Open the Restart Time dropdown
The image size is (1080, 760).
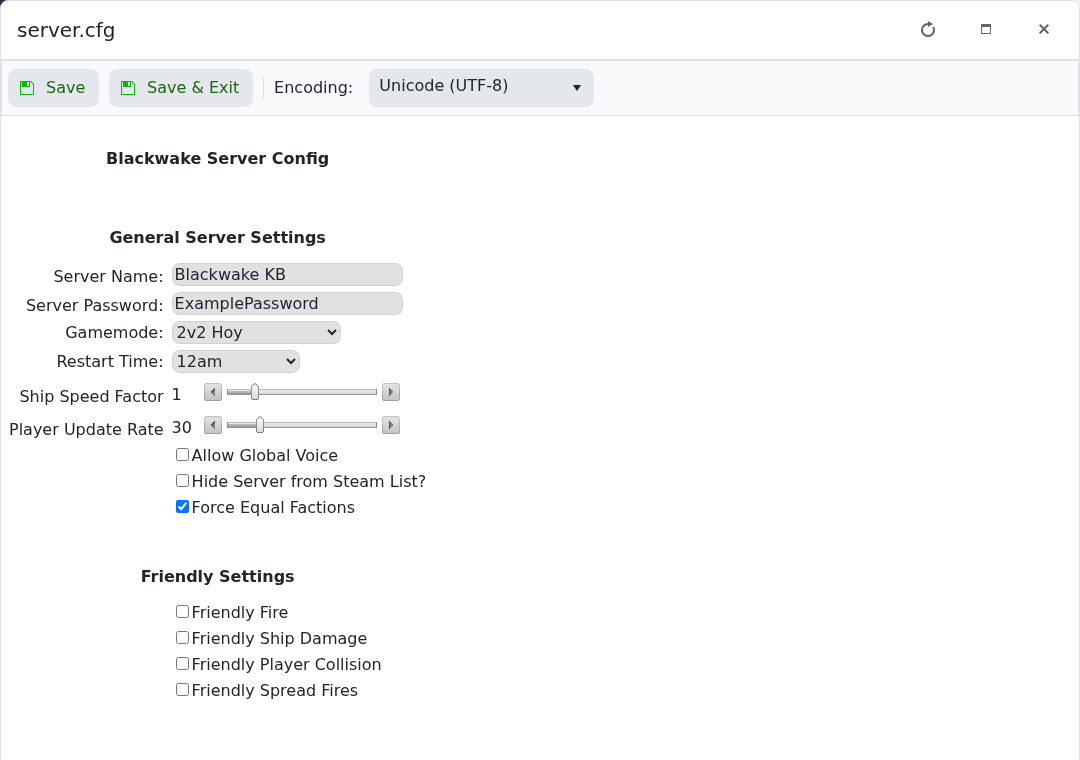pyautogui.click(x=236, y=361)
